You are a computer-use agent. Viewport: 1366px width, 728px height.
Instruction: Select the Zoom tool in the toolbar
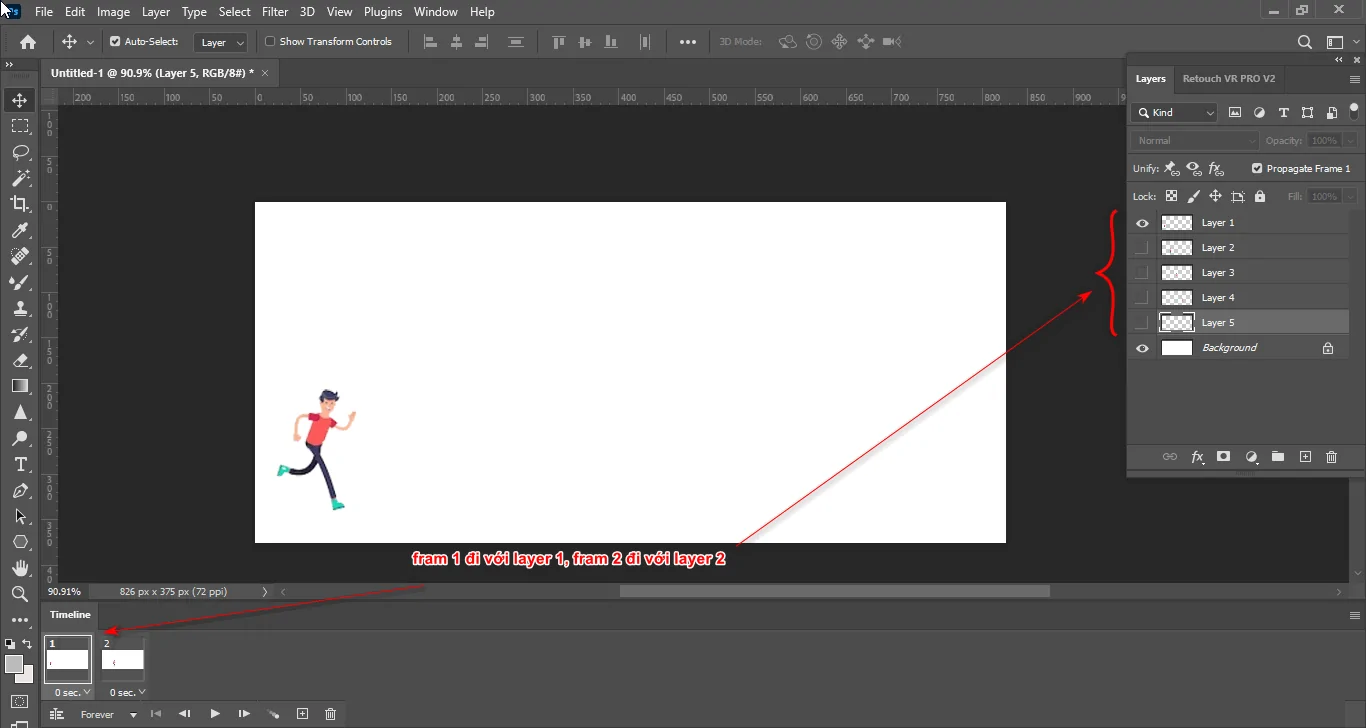[x=20, y=594]
